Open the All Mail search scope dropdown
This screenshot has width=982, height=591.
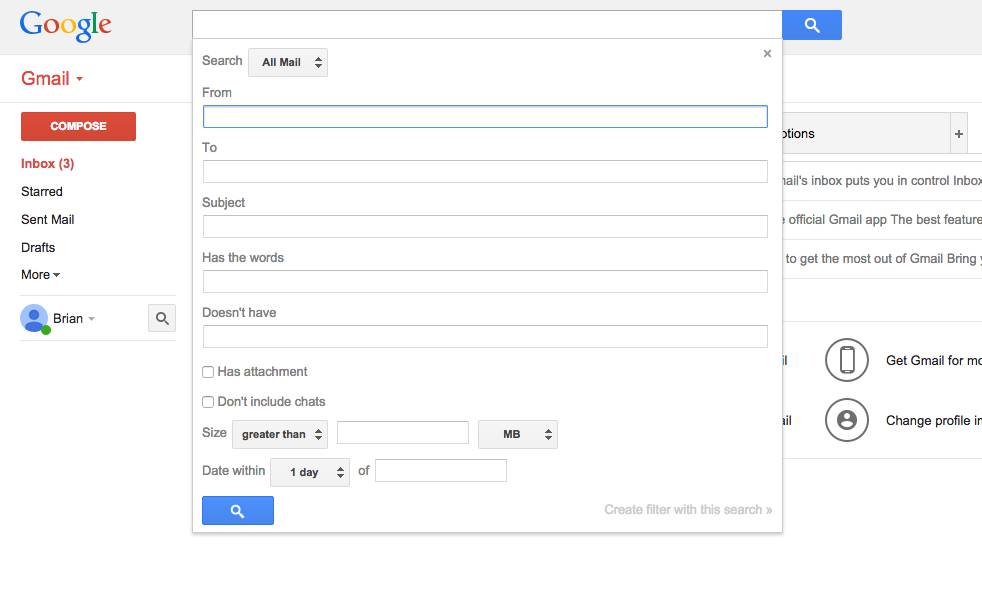click(288, 63)
